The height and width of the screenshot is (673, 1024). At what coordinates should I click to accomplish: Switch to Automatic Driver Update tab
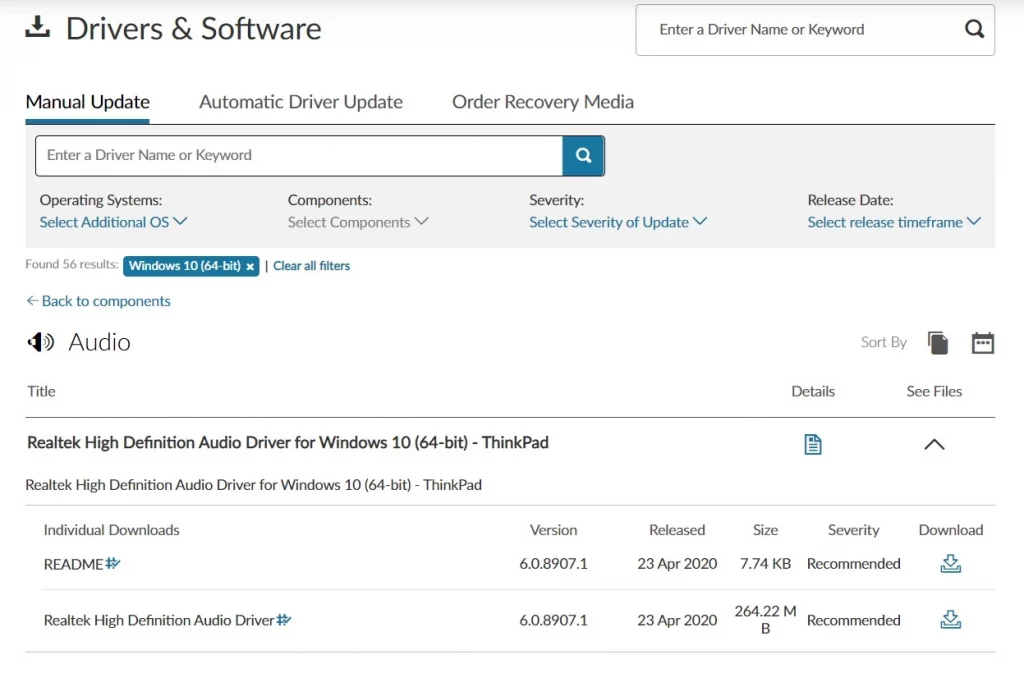300,102
